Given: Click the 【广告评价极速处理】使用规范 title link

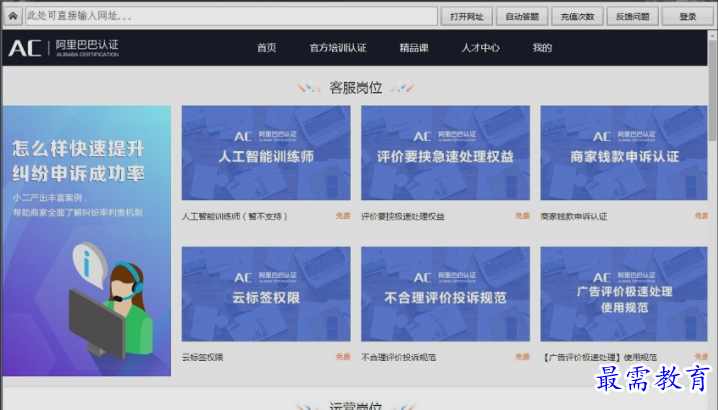Looking at the screenshot, I should pos(599,357).
